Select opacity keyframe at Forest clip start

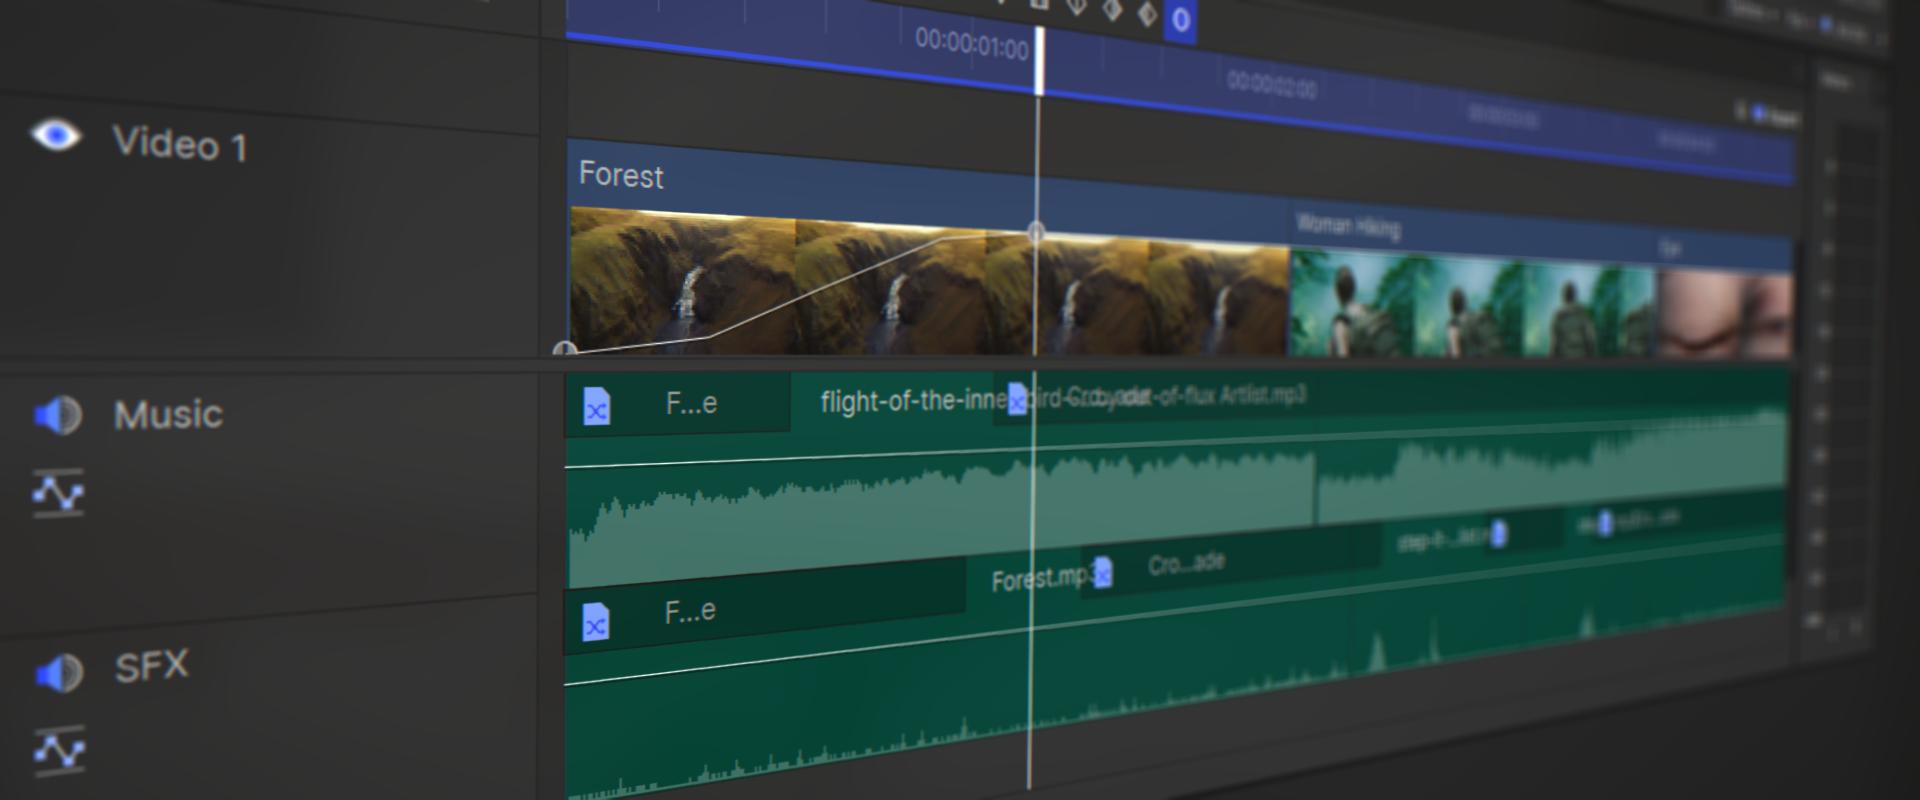[x=565, y=349]
